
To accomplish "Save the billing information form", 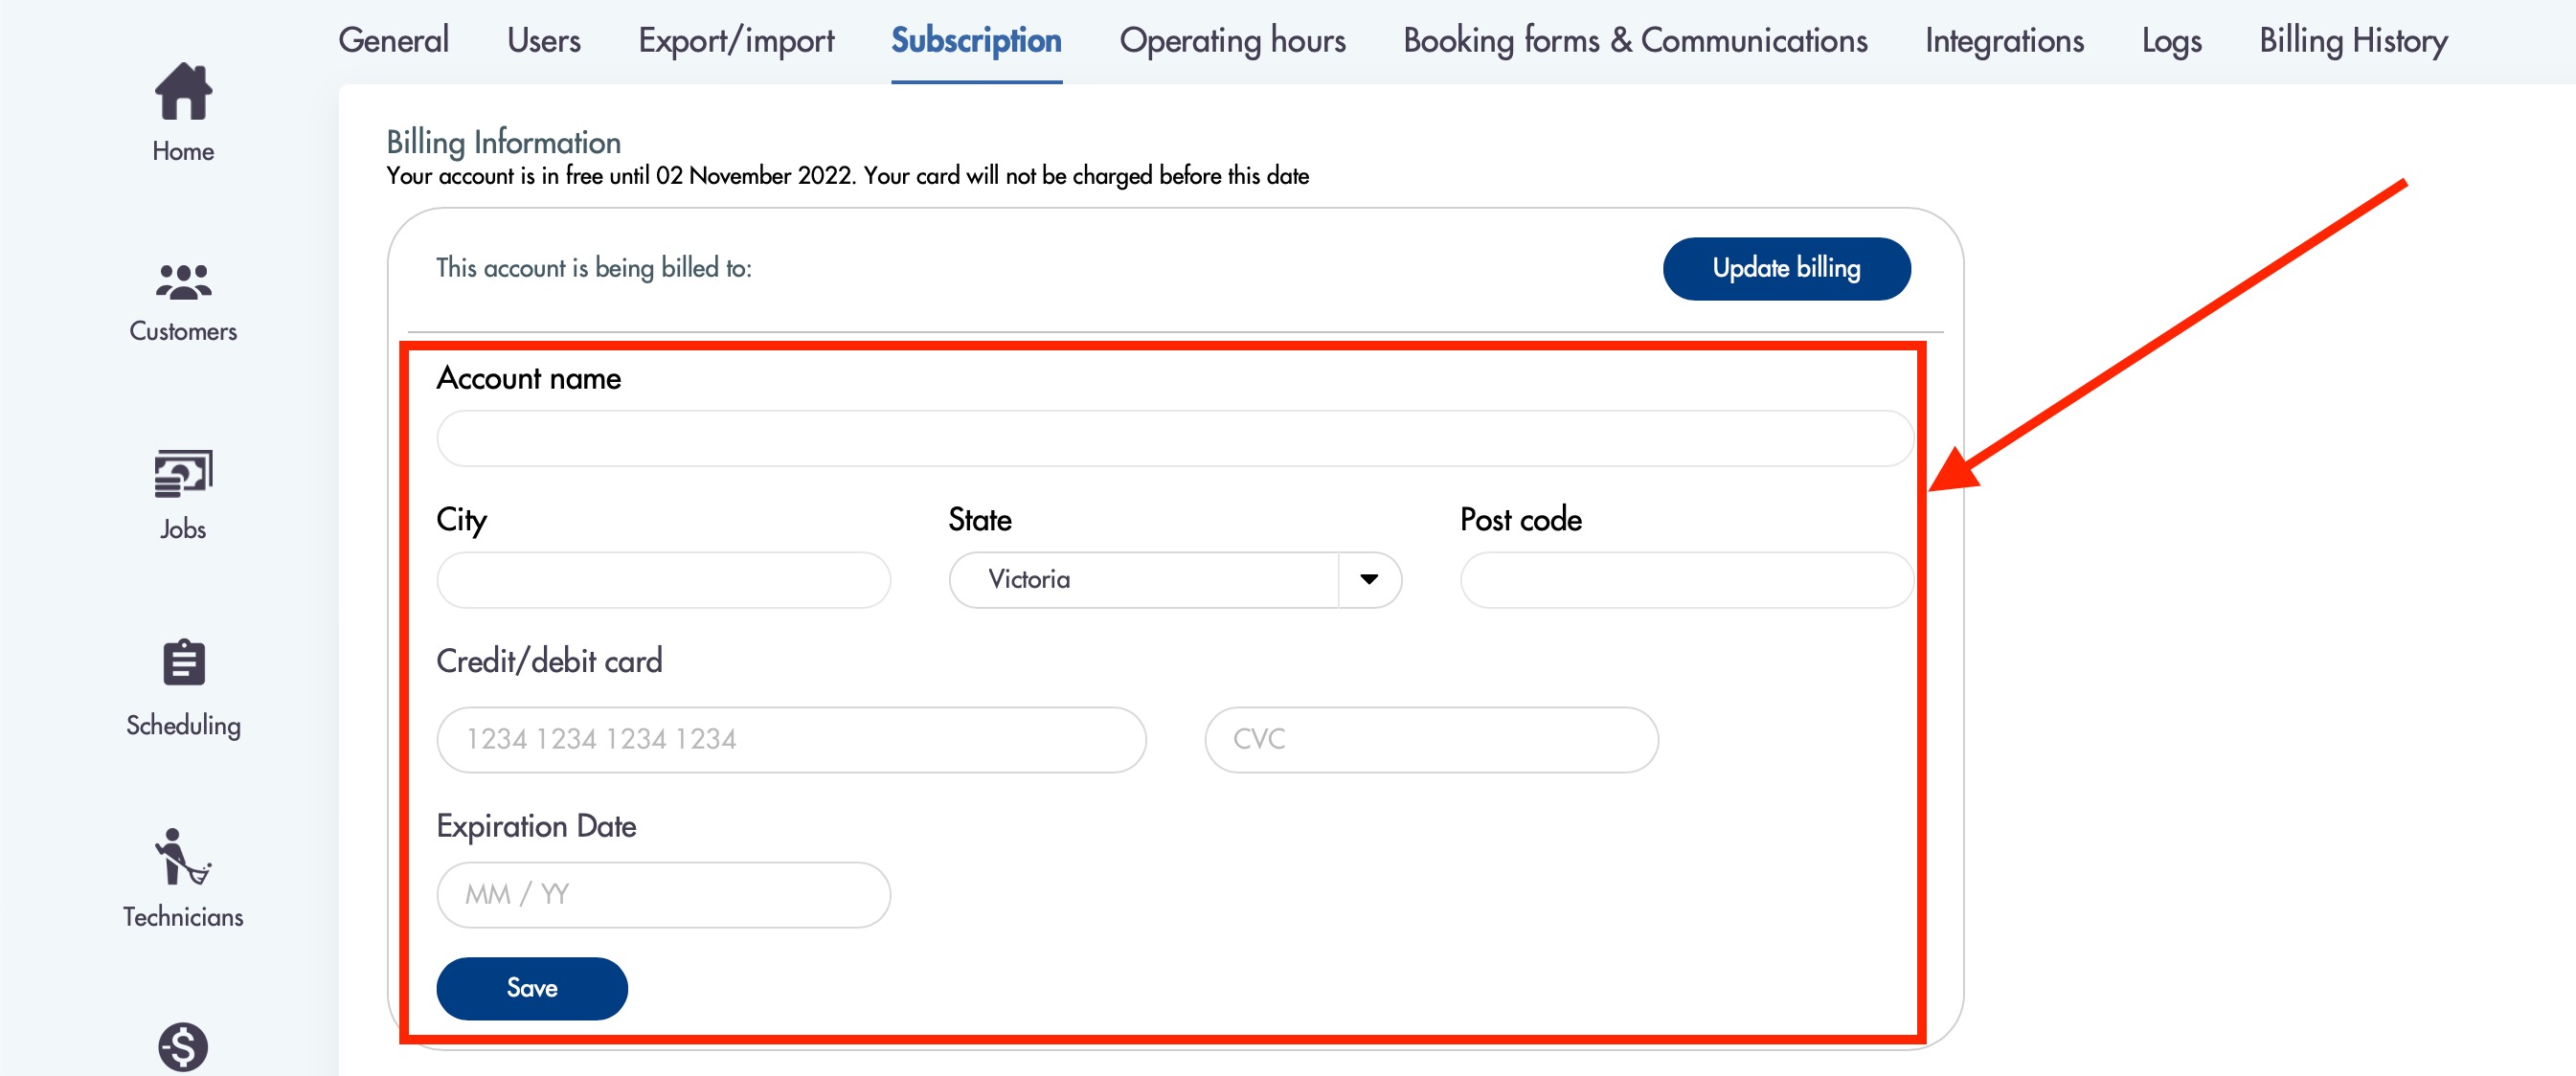I will click(532, 988).
